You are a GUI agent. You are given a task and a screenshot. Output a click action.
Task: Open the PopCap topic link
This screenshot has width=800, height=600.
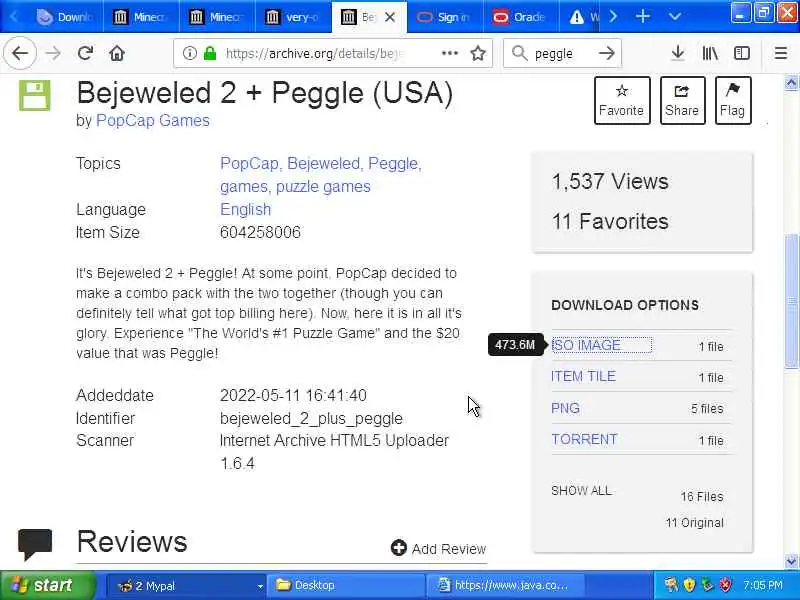pyautogui.click(x=250, y=164)
